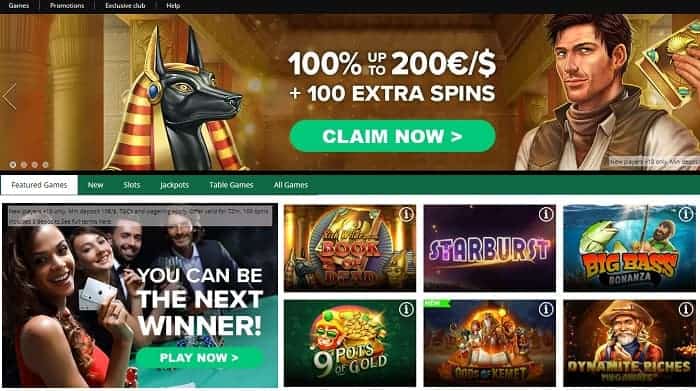The image size is (700, 391).
Task: Open info icon on Book of Dead
Action: tap(406, 215)
